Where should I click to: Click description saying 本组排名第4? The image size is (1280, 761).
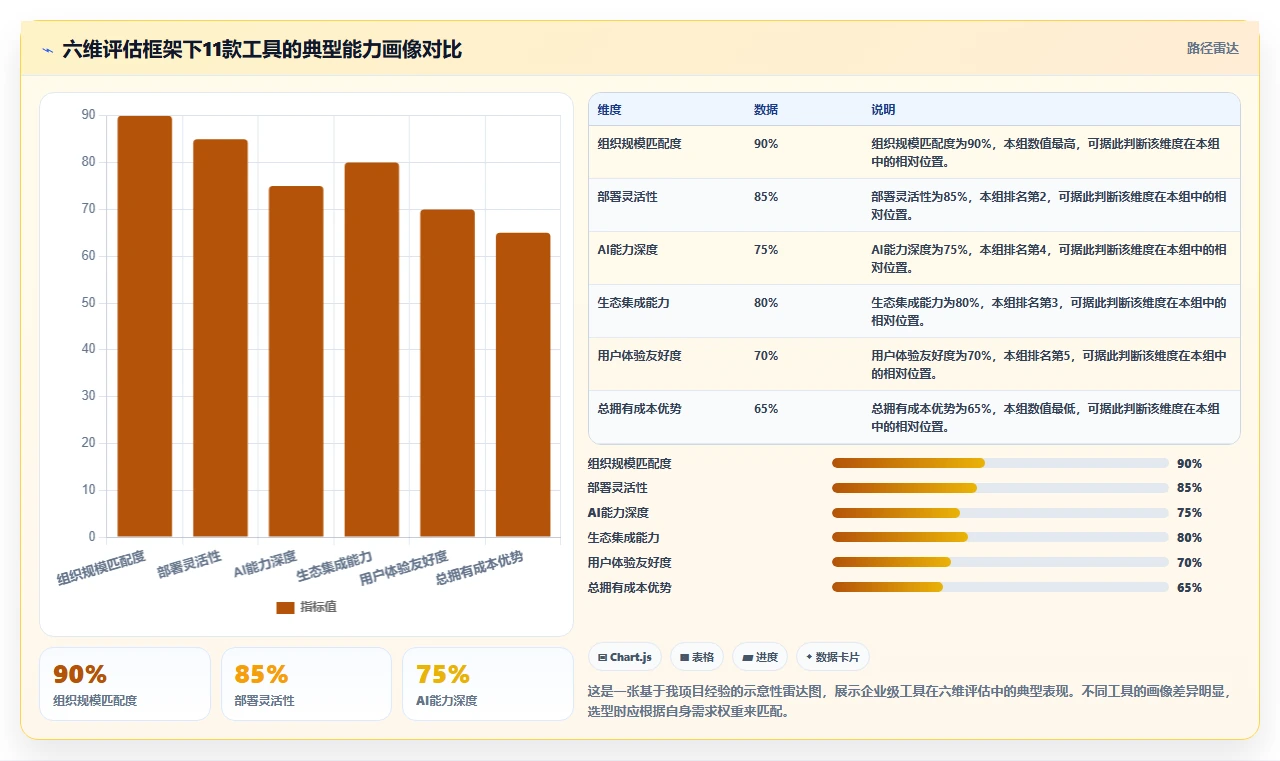pos(1049,259)
